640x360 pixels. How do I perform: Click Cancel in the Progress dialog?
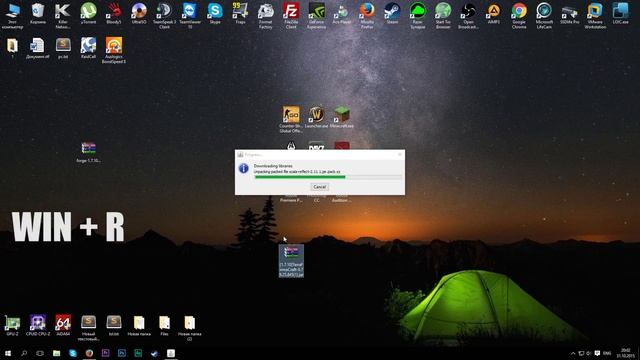(319, 187)
